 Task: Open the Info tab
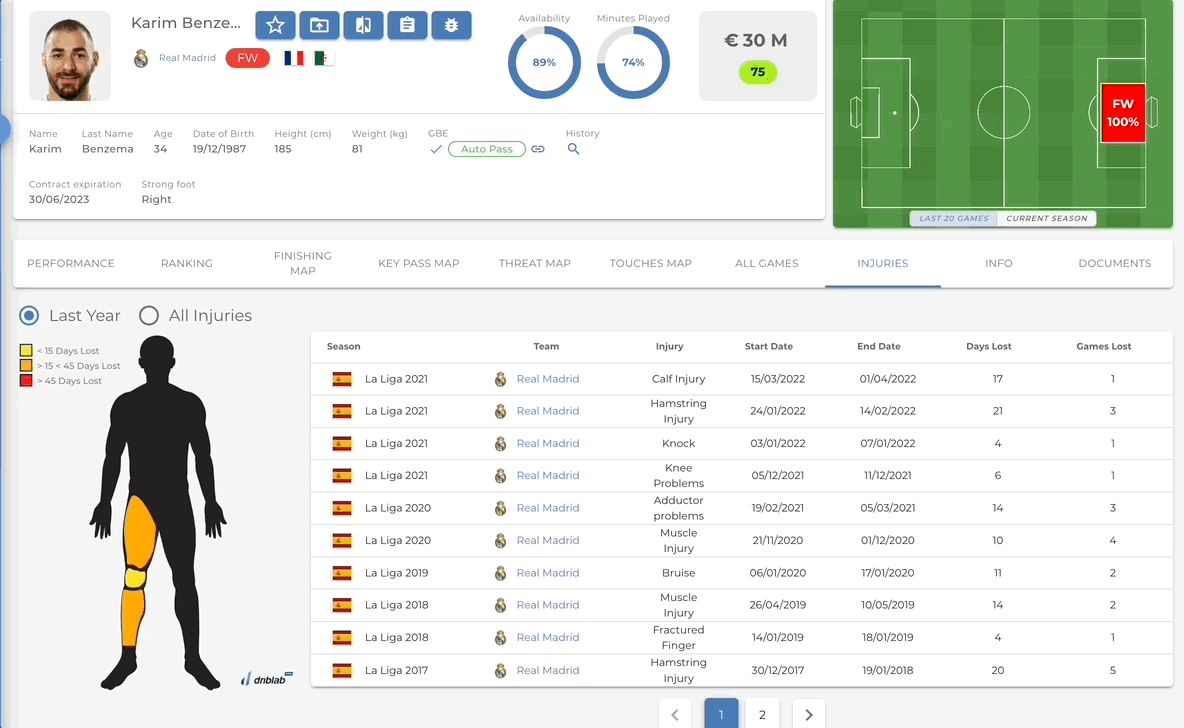pyautogui.click(x=998, y=264)
